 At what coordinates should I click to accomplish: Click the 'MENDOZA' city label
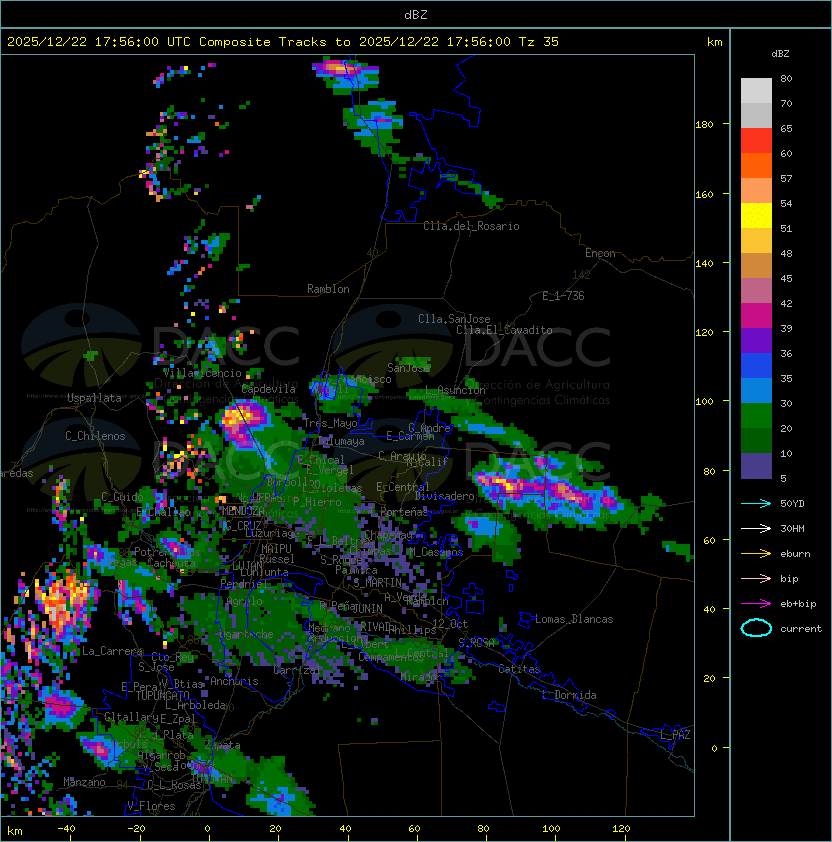243,511
